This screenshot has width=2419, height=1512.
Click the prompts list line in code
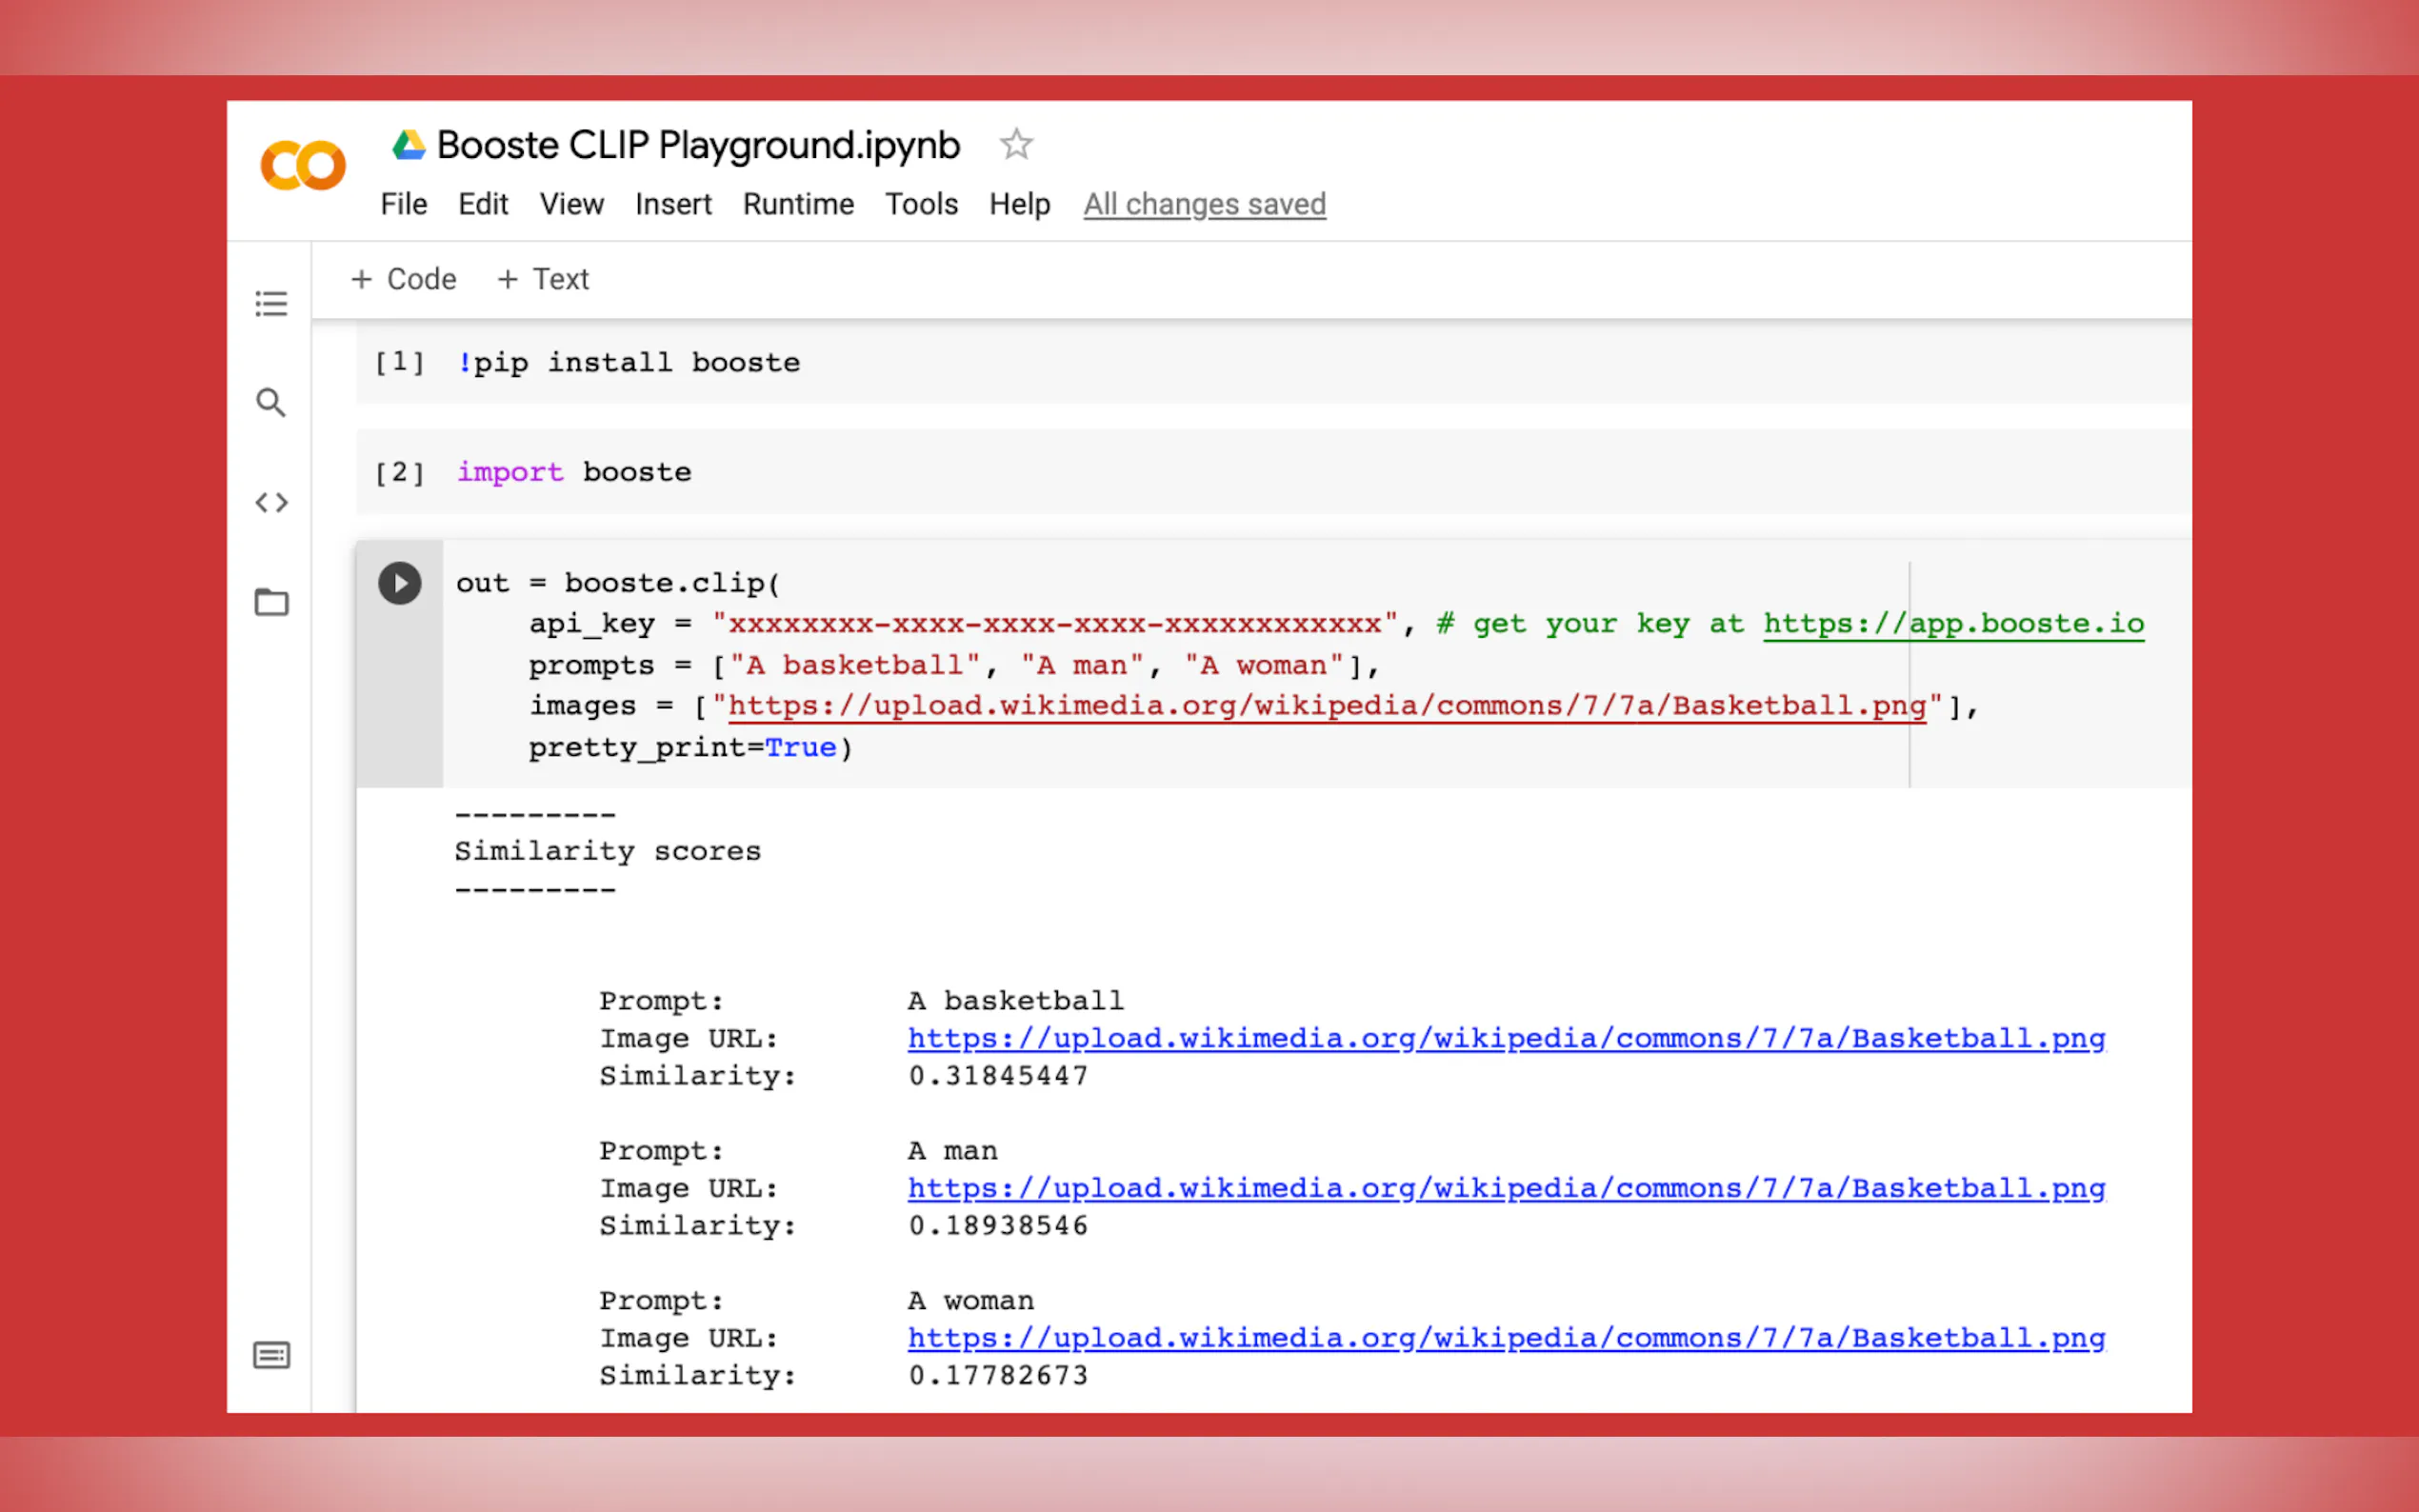tap(954, 665)
